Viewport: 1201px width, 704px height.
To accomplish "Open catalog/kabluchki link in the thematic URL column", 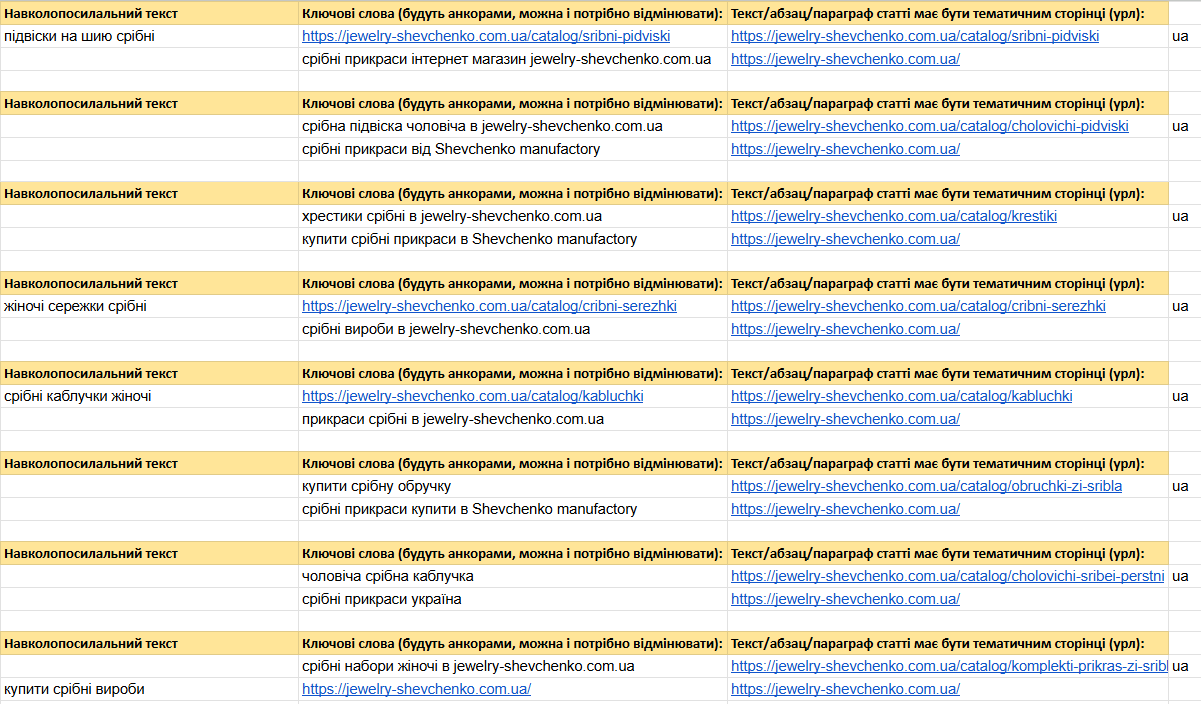I will (901, 396).
